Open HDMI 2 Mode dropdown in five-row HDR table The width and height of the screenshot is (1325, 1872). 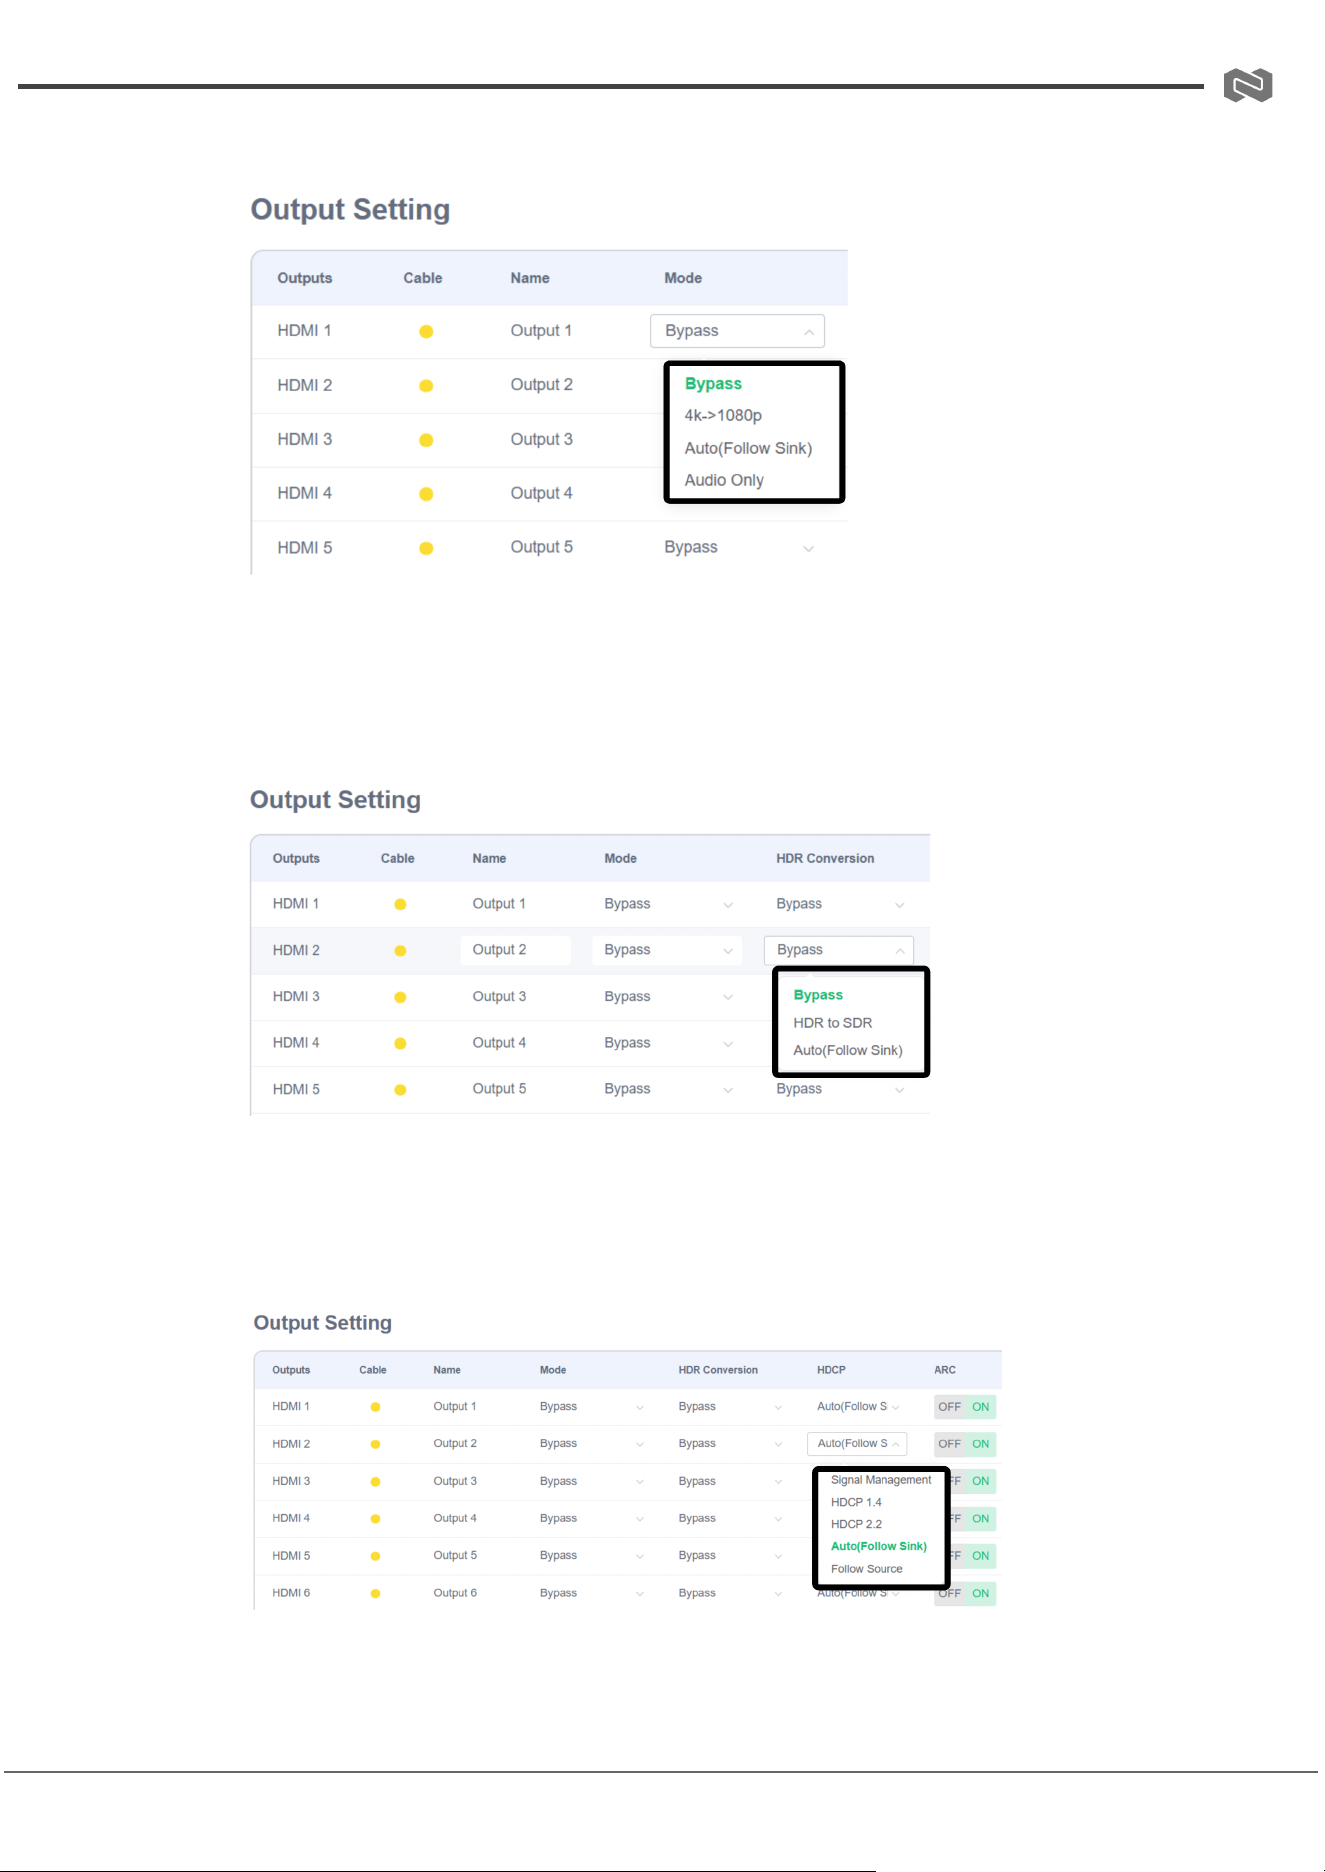(667, 950)
